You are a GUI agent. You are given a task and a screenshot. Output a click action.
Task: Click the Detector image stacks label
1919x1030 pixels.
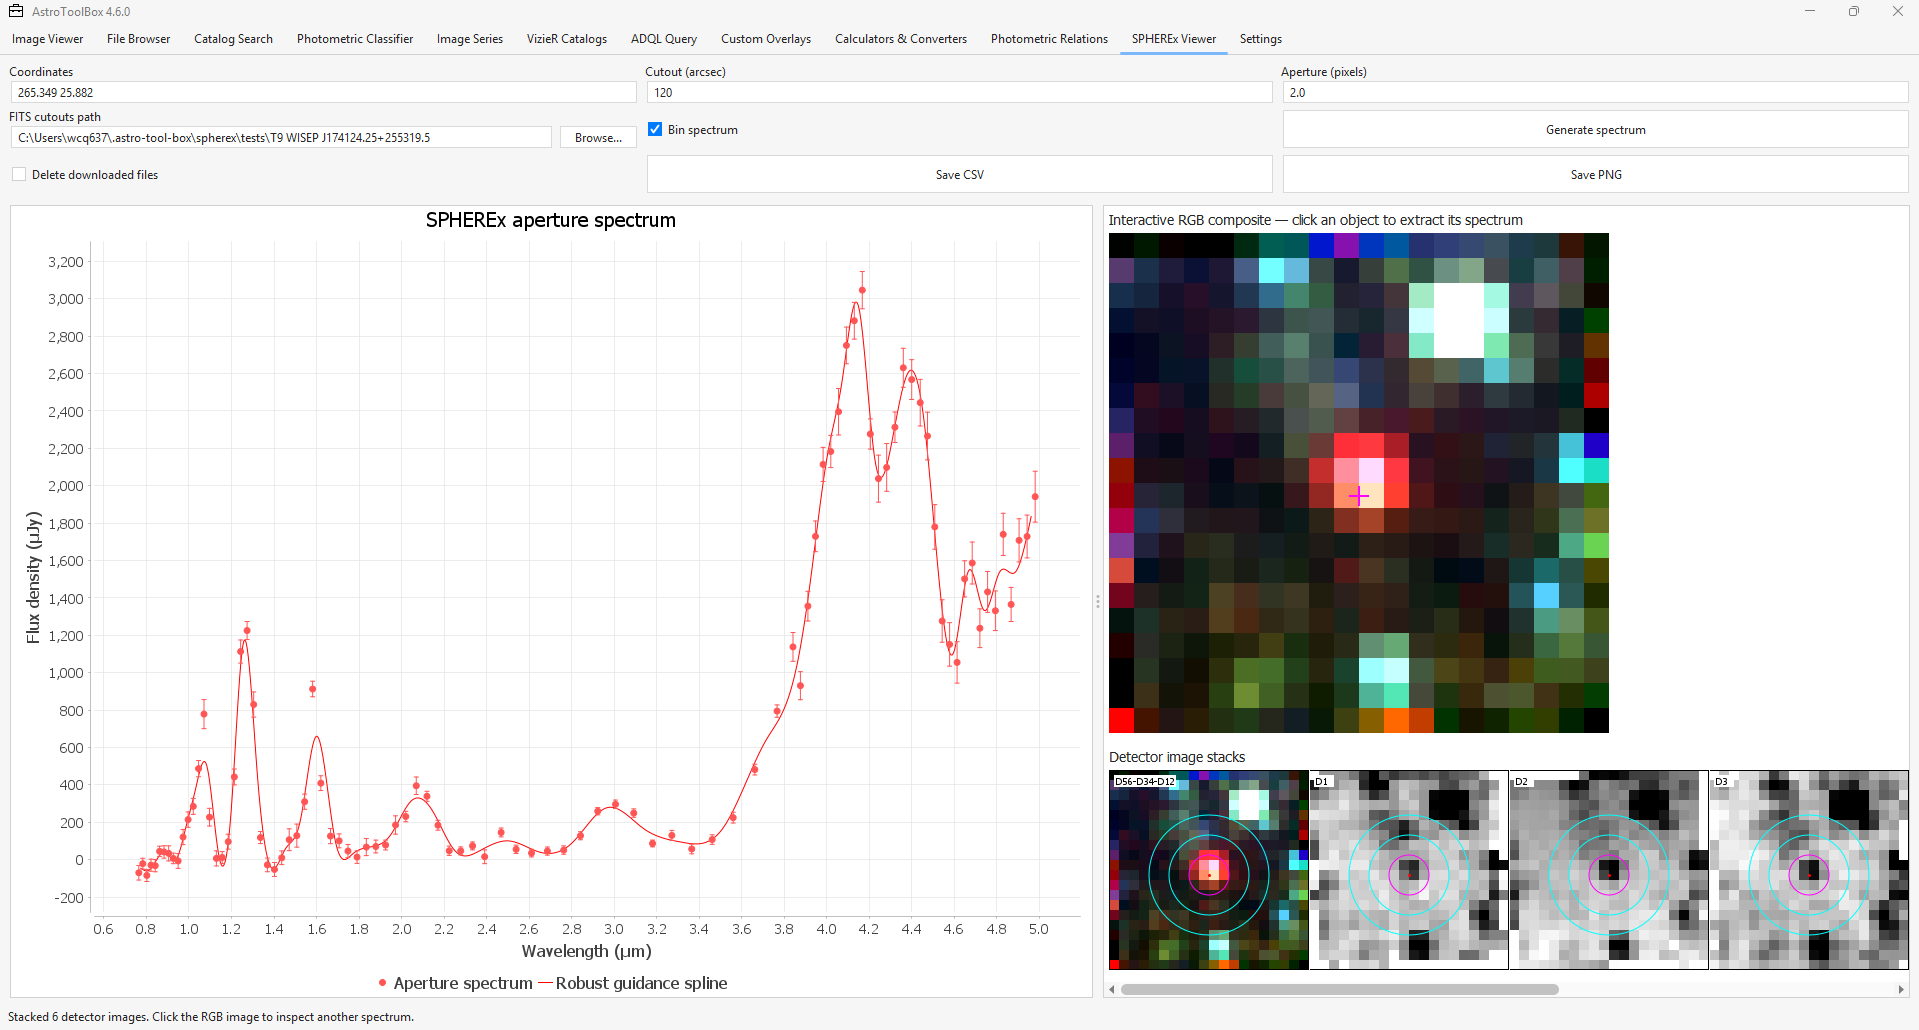tap(1177, 757)
